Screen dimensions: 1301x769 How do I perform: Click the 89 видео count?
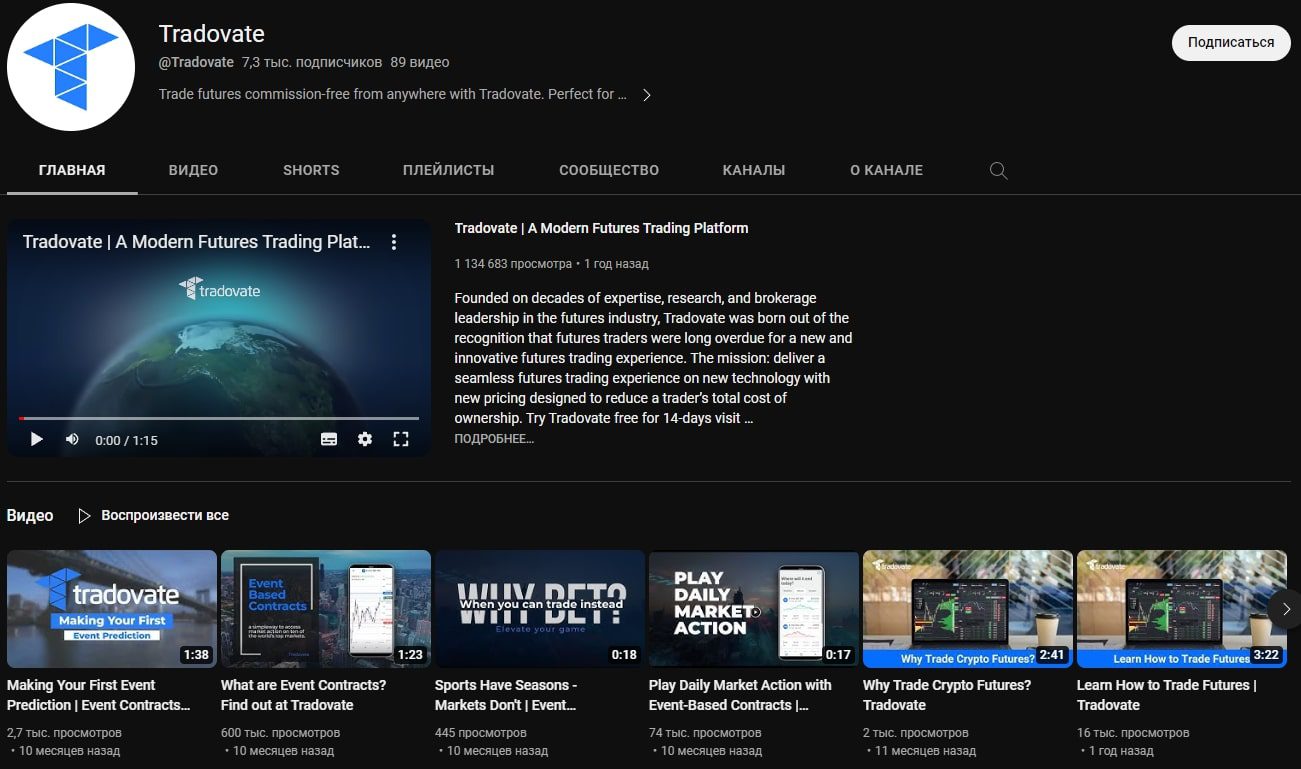[420, 62]
